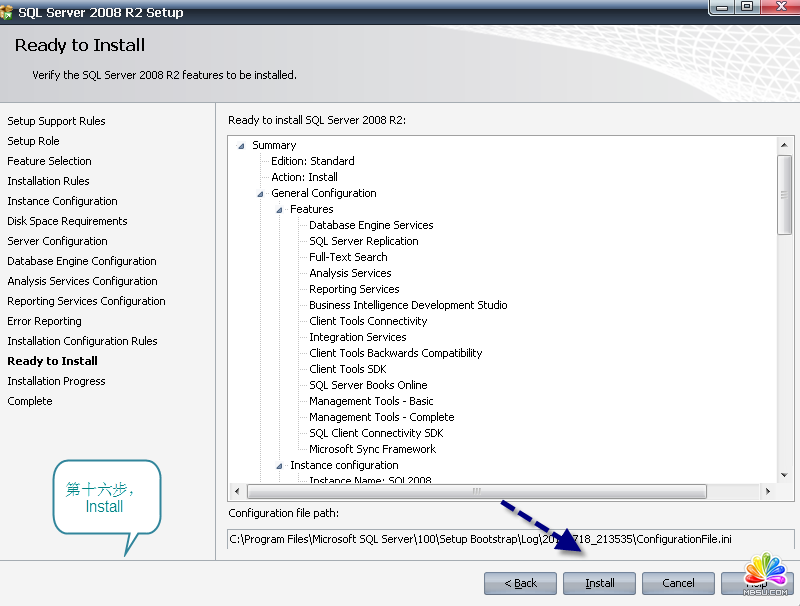Click horizontal scrollbar right arrow
The height and width of the screenshot is (606, 800).
pyautogui.click(x=766, y=492)
